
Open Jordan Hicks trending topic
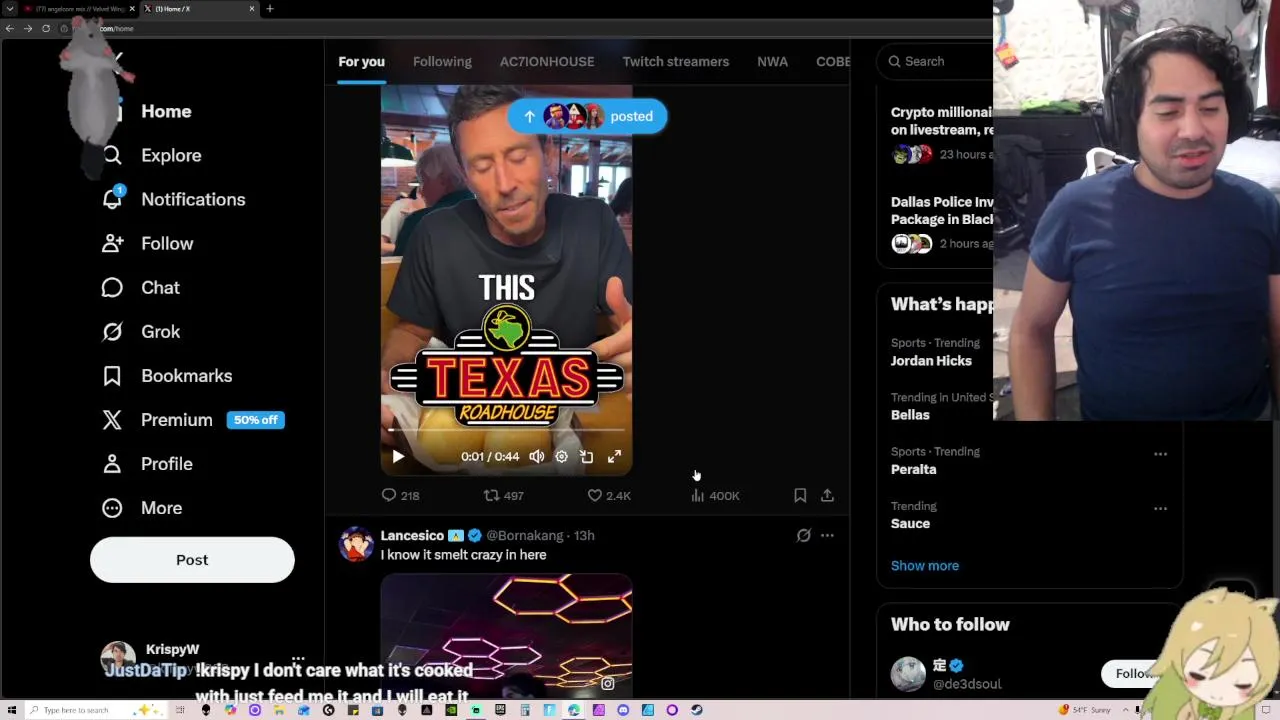pyautogui.click(x=931, y=360)
